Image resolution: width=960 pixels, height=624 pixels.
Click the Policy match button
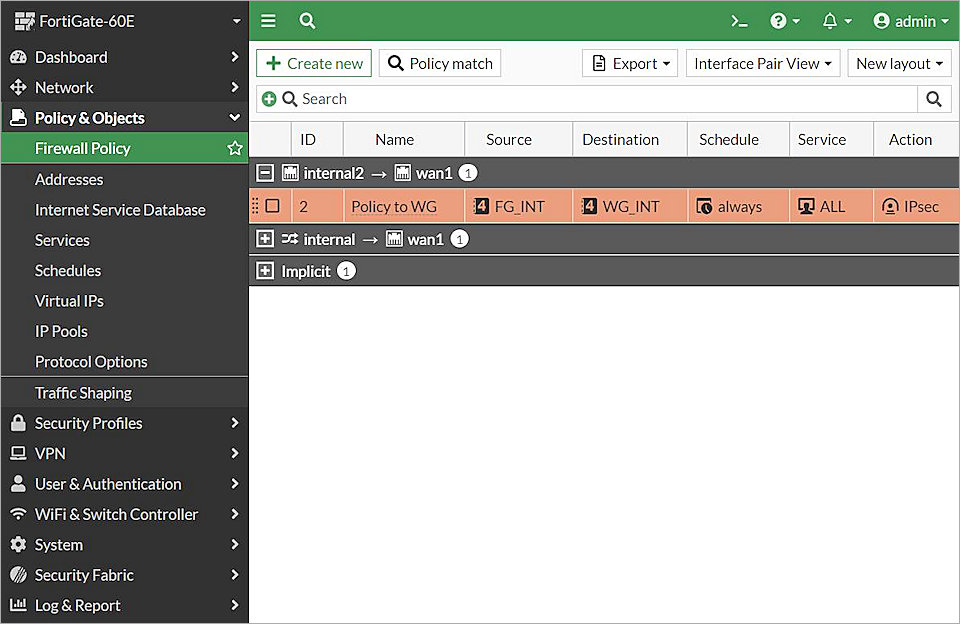point(440,63)
